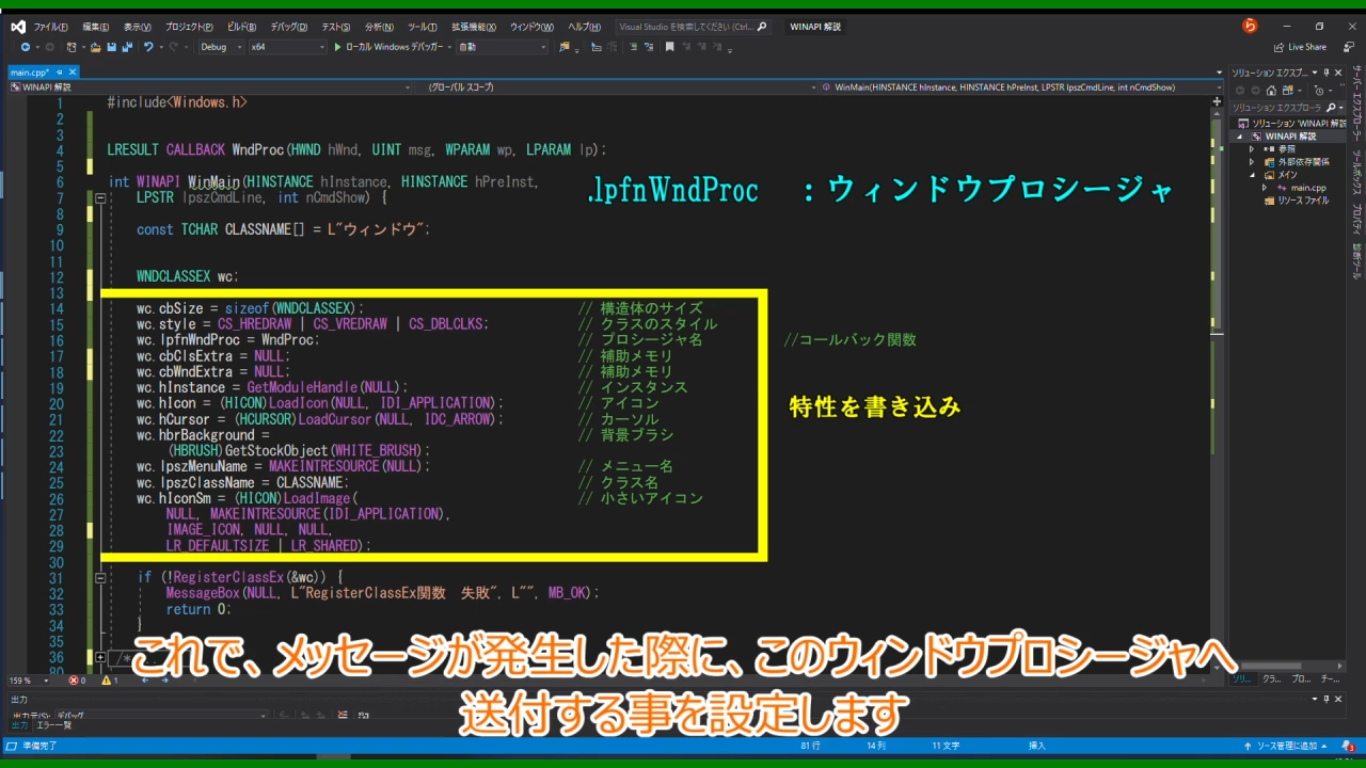
Task: Click the user account avatar button
Action: click(x=1249, y=26)
